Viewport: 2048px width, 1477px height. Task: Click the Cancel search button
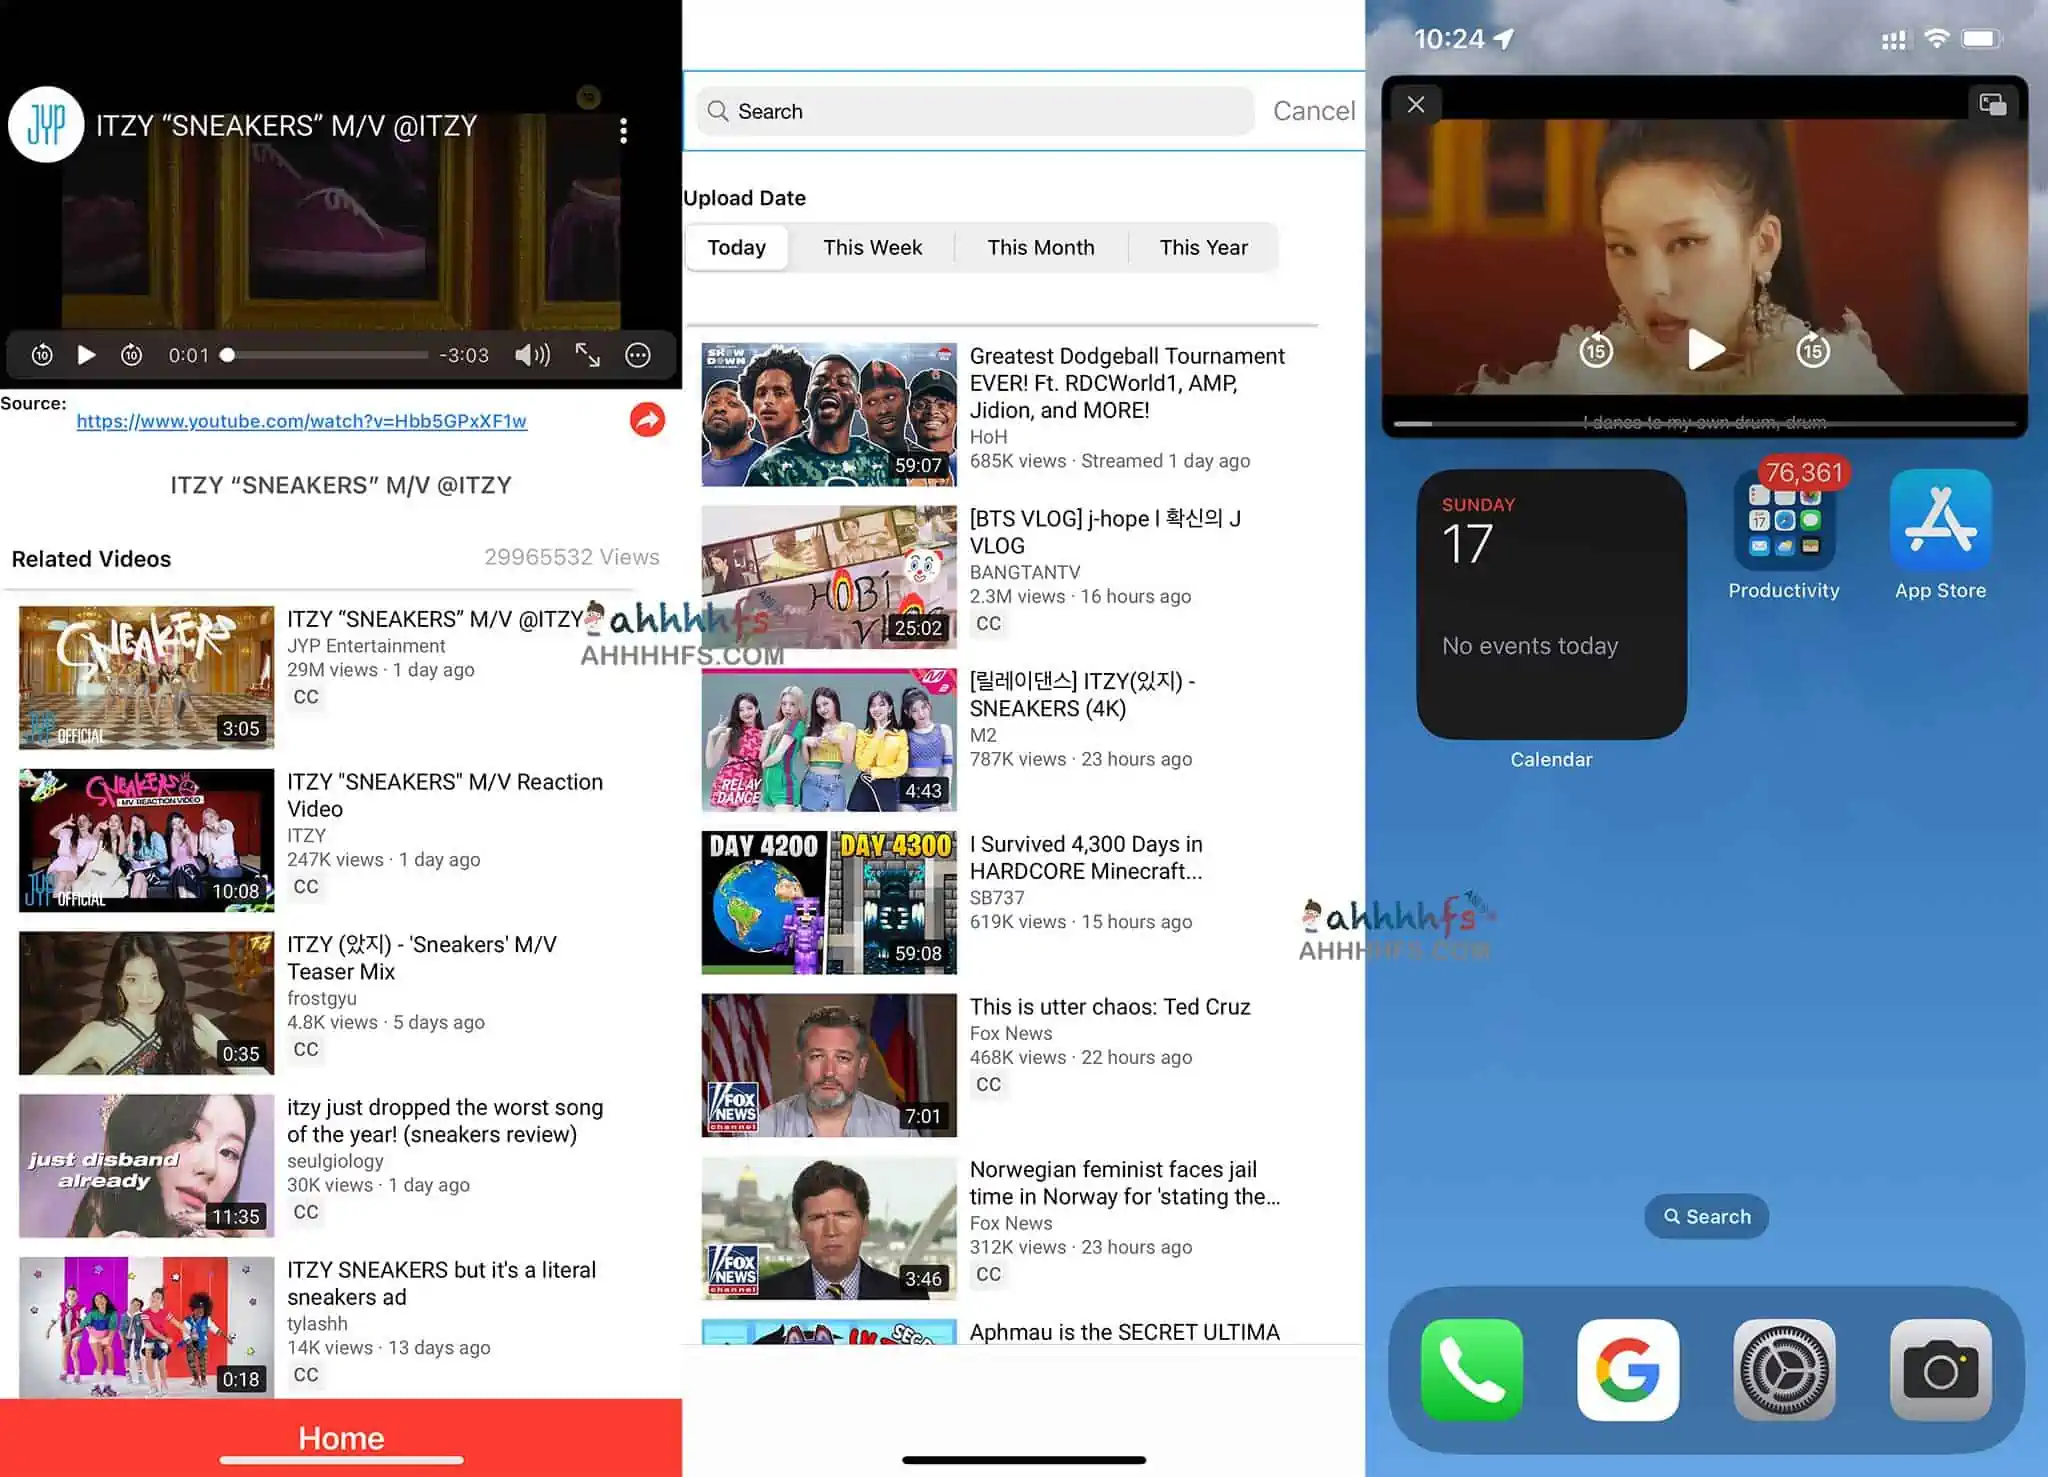coord(1313,111)
